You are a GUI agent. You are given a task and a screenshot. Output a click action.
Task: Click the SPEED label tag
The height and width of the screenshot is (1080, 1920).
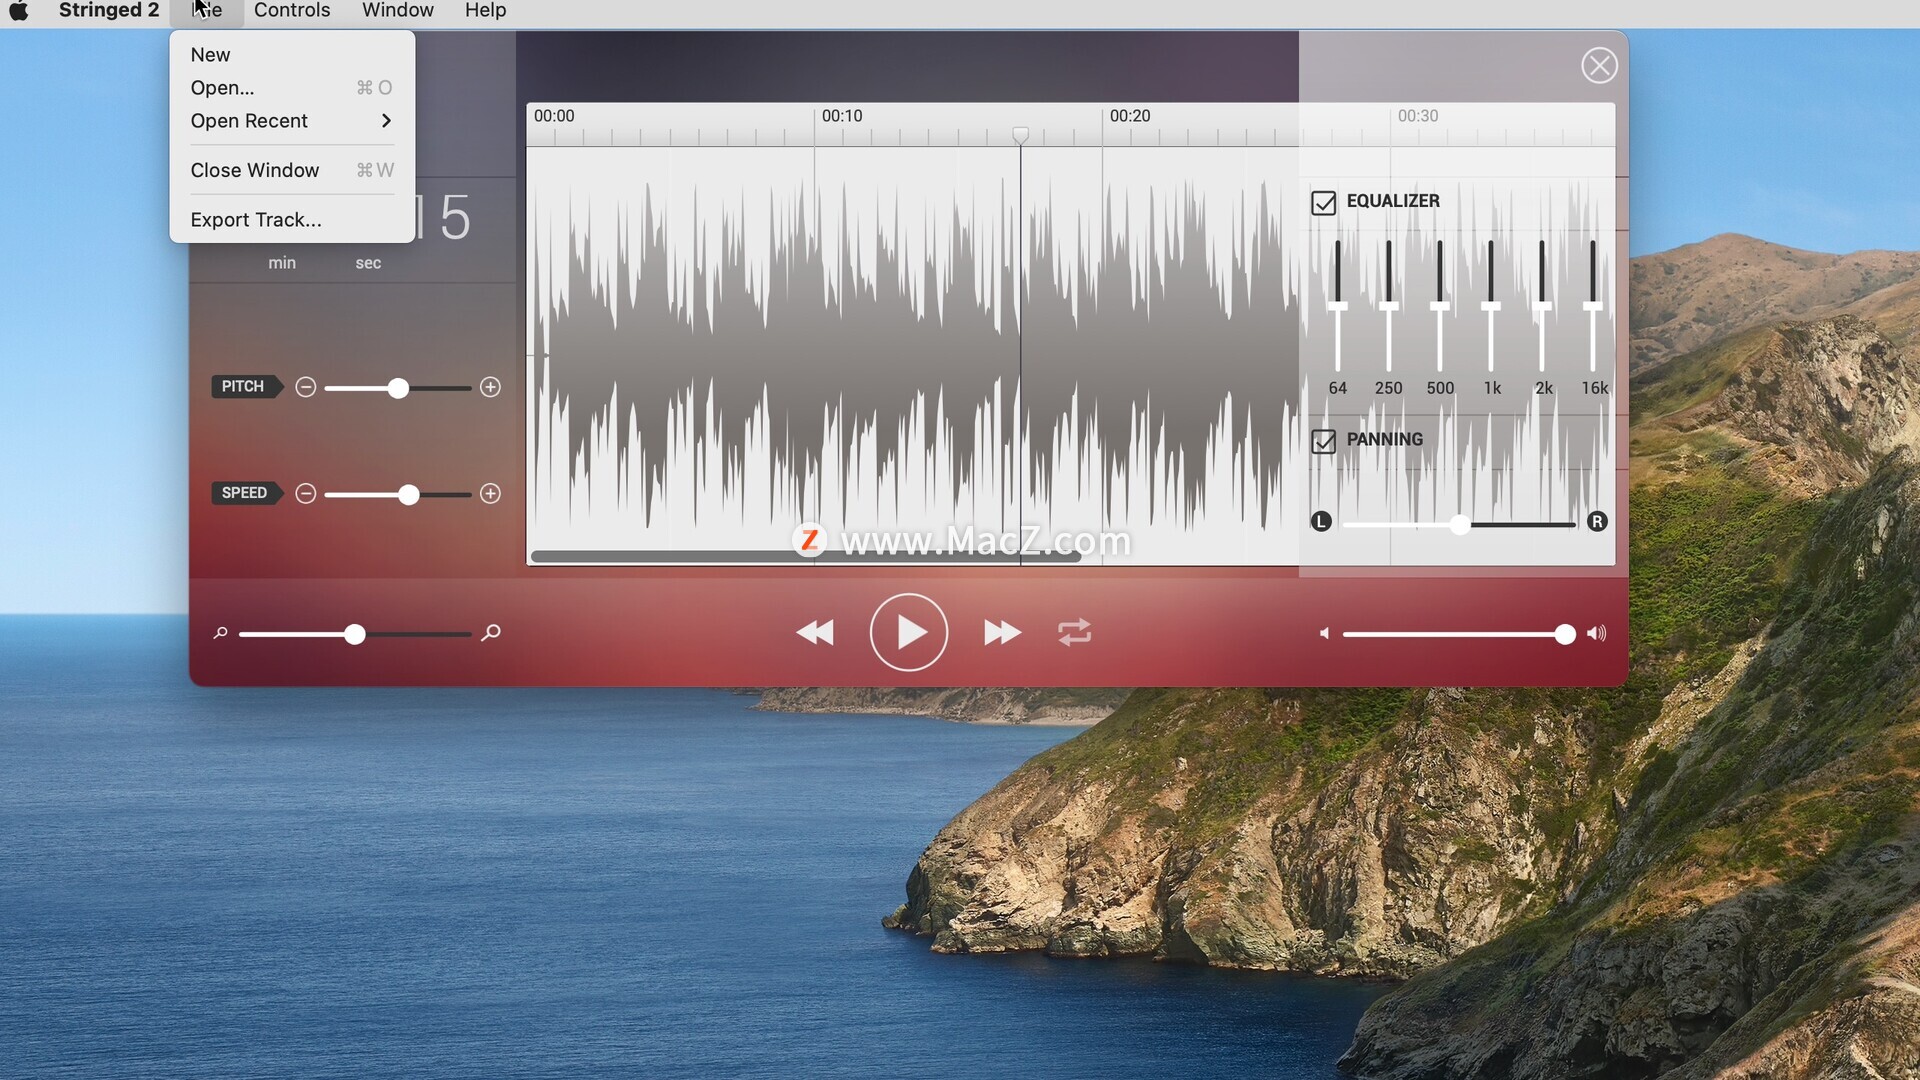(x=247, y=493)
